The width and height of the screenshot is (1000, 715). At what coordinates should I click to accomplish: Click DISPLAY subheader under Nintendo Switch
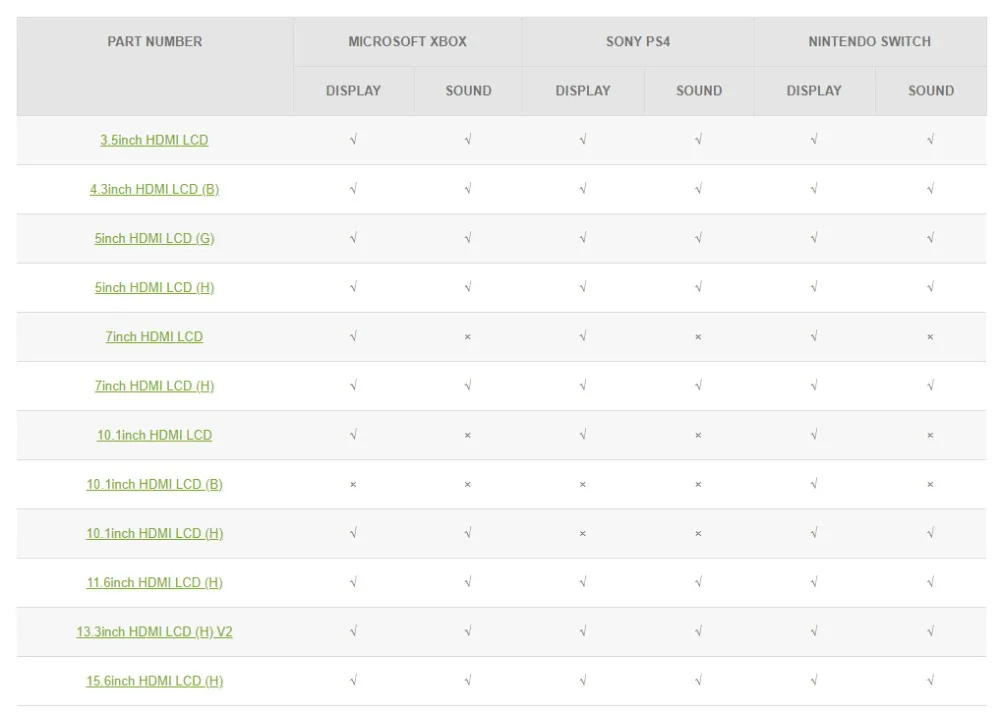click(x=814, y=91)
